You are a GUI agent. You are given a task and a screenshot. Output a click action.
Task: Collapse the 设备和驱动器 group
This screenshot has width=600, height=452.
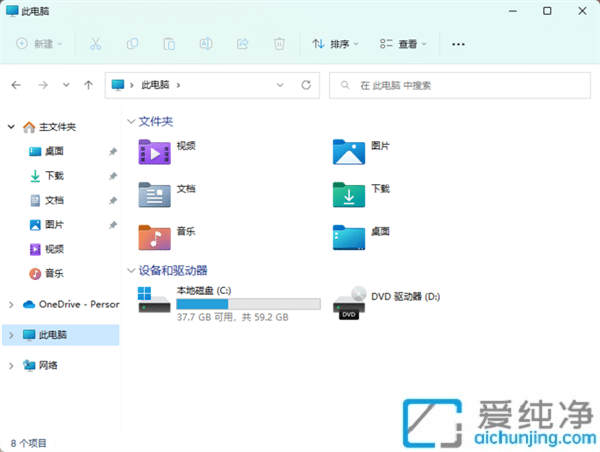(x=131, y=271)
